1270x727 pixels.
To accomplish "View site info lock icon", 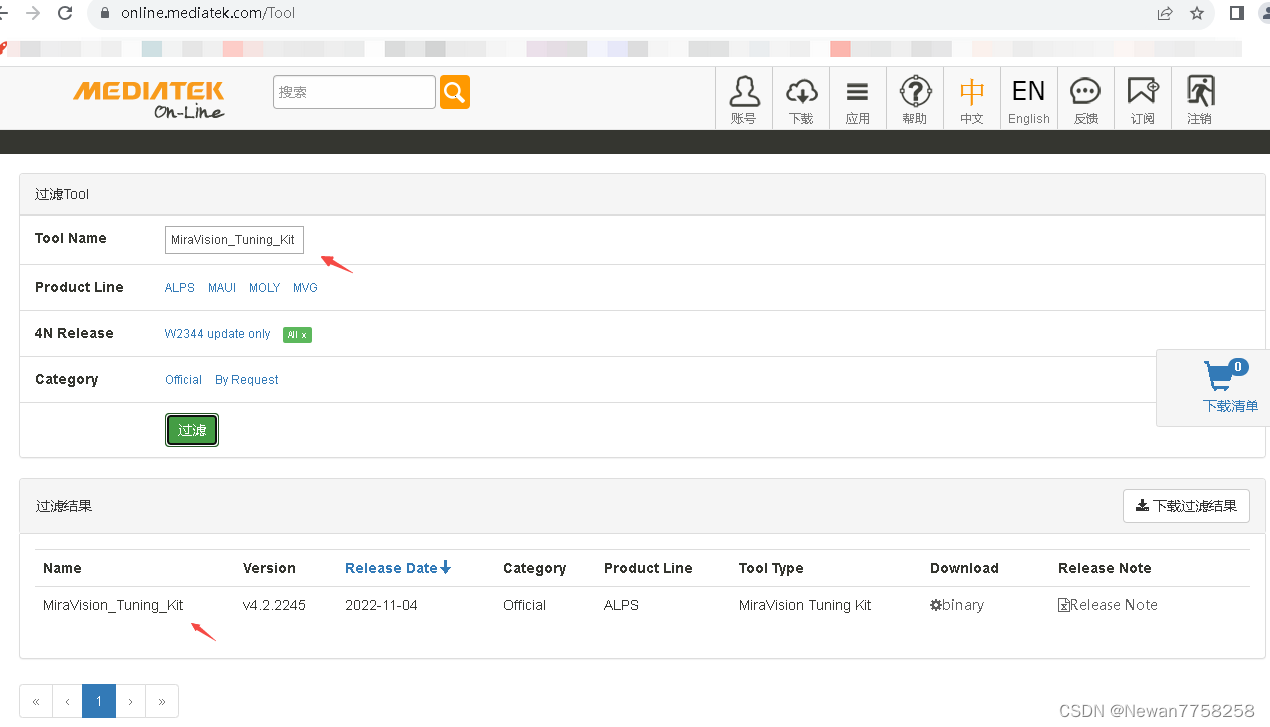I will tap(105, 13).
